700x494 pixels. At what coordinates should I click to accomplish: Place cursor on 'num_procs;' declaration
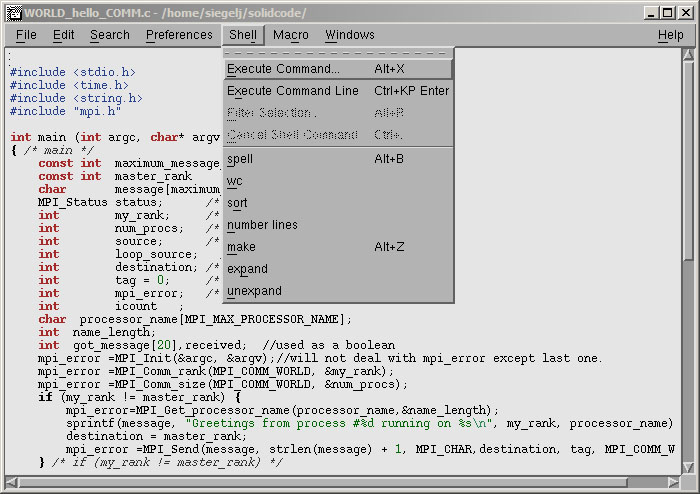point(149,228)
